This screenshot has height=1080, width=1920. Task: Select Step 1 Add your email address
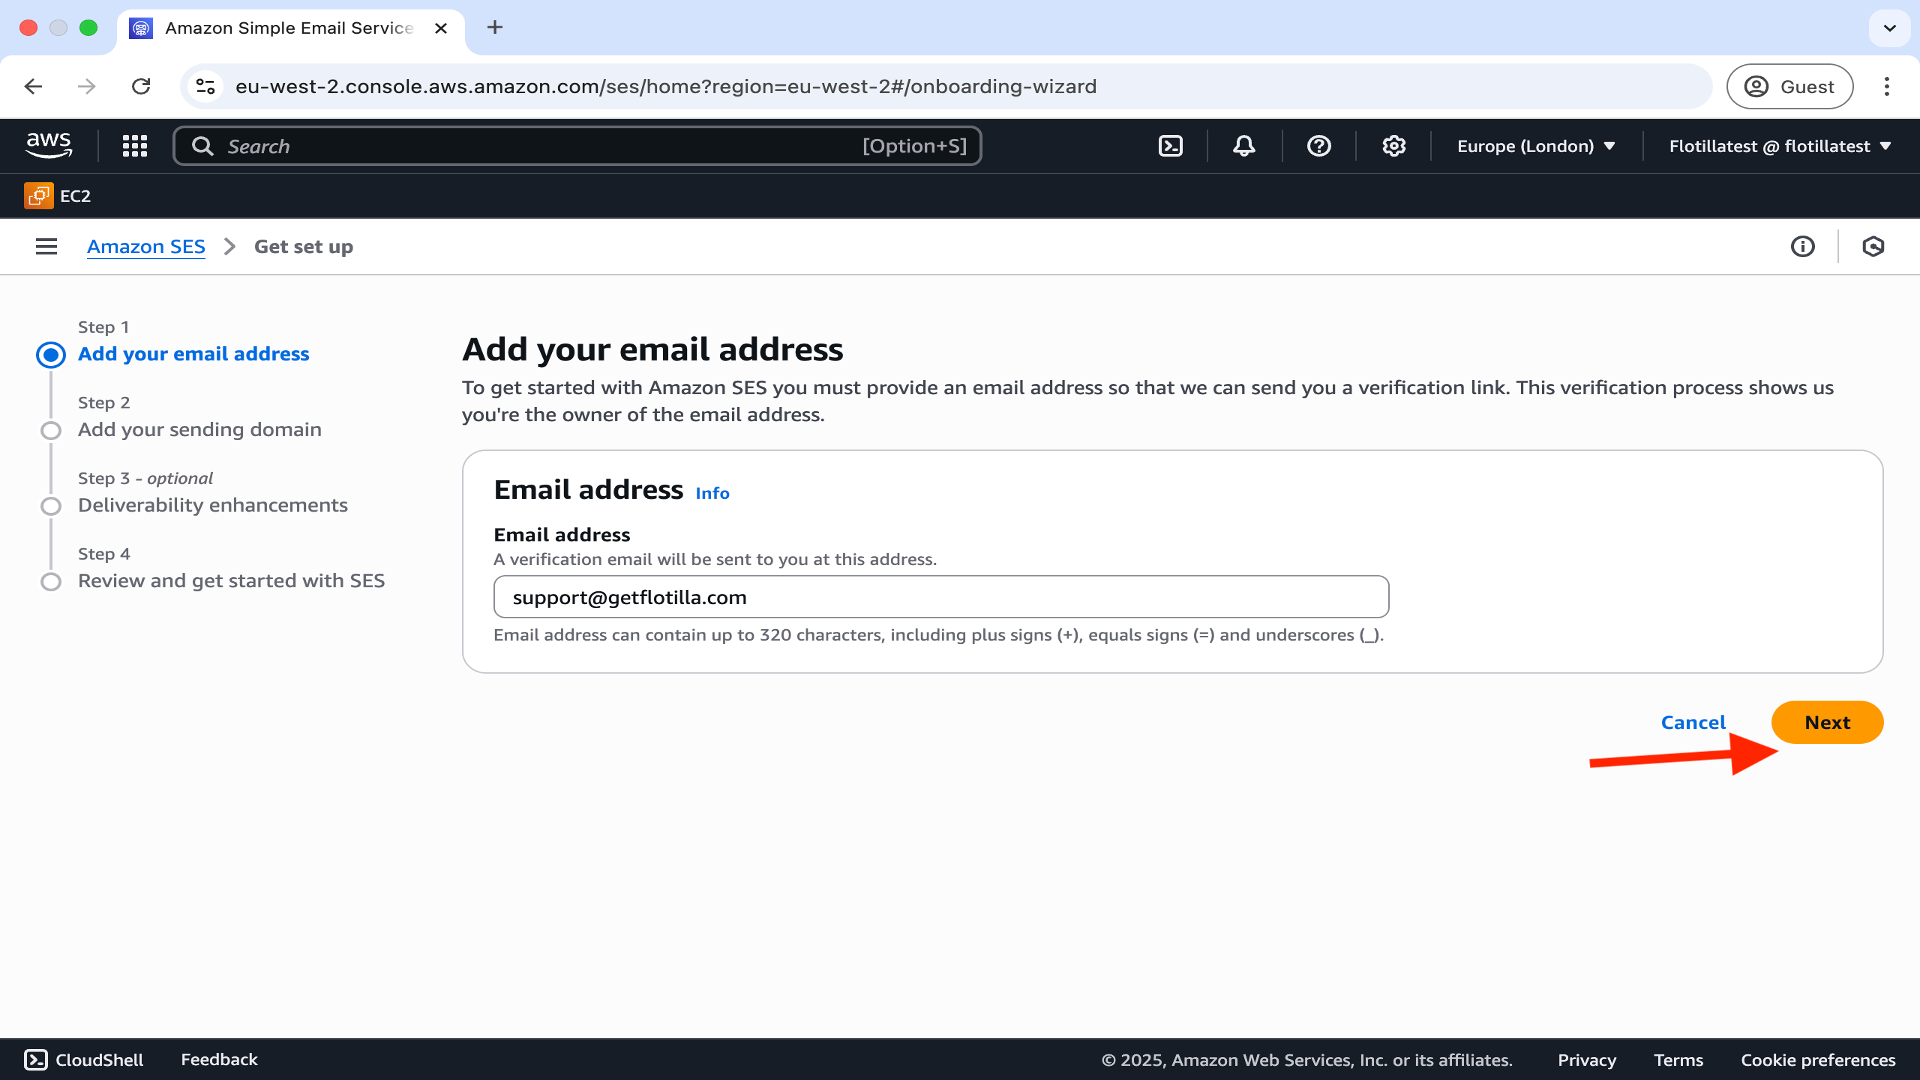click(x=193, y=354)
